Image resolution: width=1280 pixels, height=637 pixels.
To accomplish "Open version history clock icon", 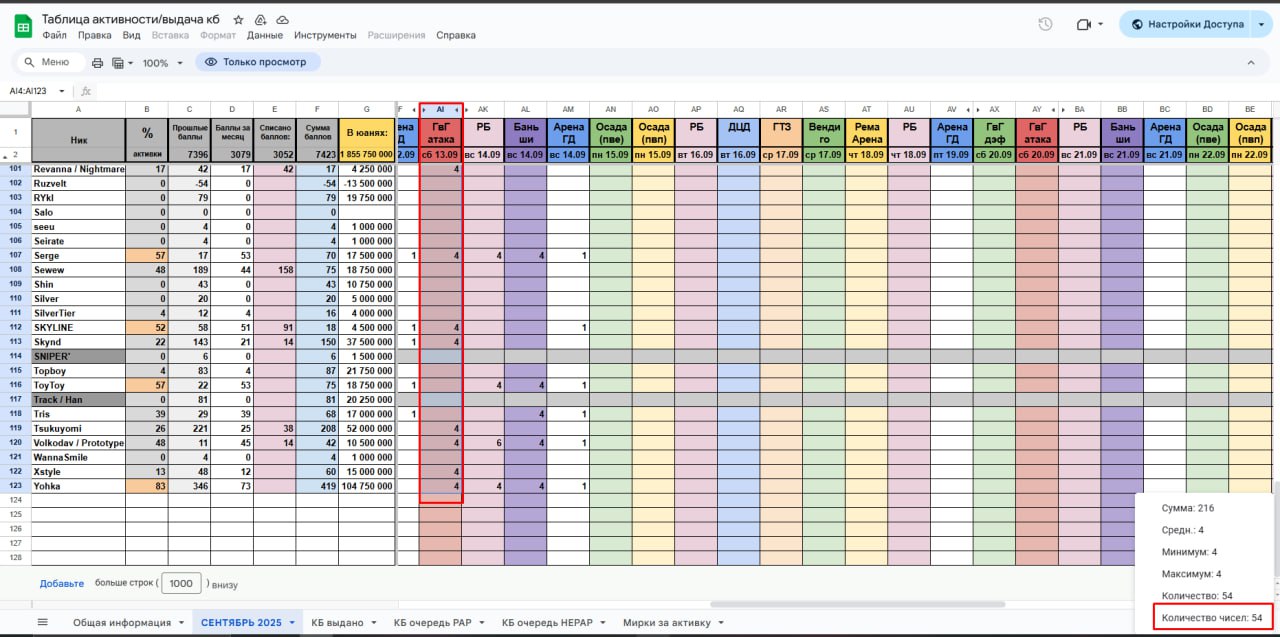I will coord(1045,24).
